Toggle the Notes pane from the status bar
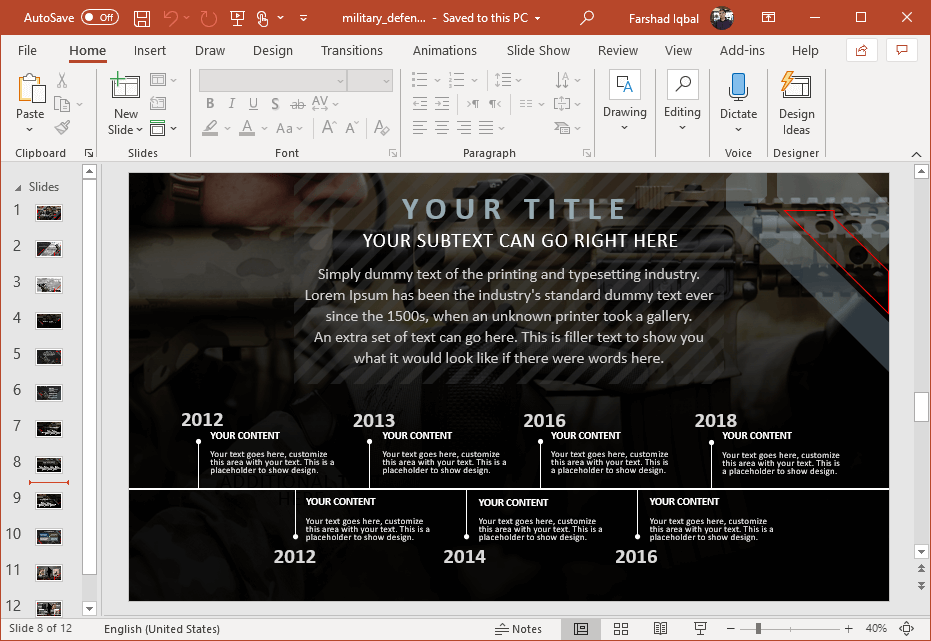The image size is (931, 641). click(x=519, y=629)
